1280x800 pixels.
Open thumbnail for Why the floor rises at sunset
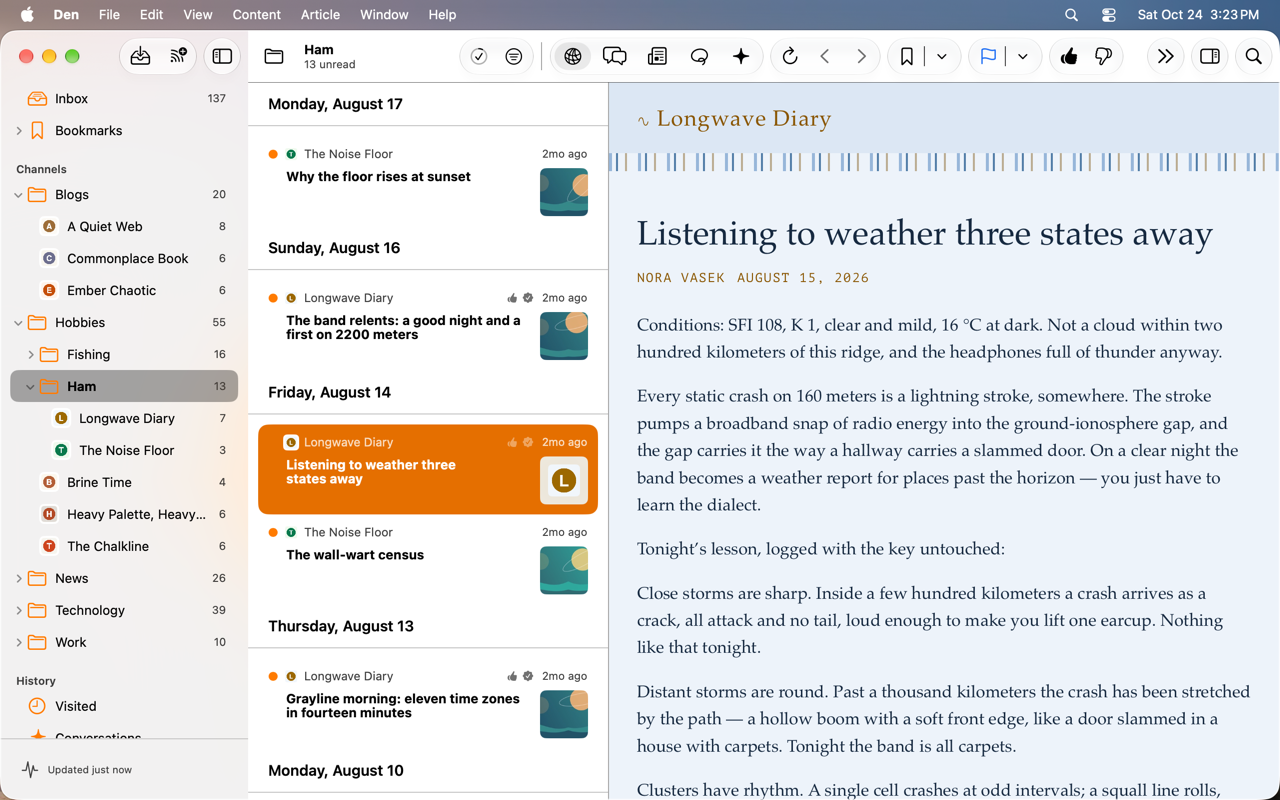tap(564, 192)
